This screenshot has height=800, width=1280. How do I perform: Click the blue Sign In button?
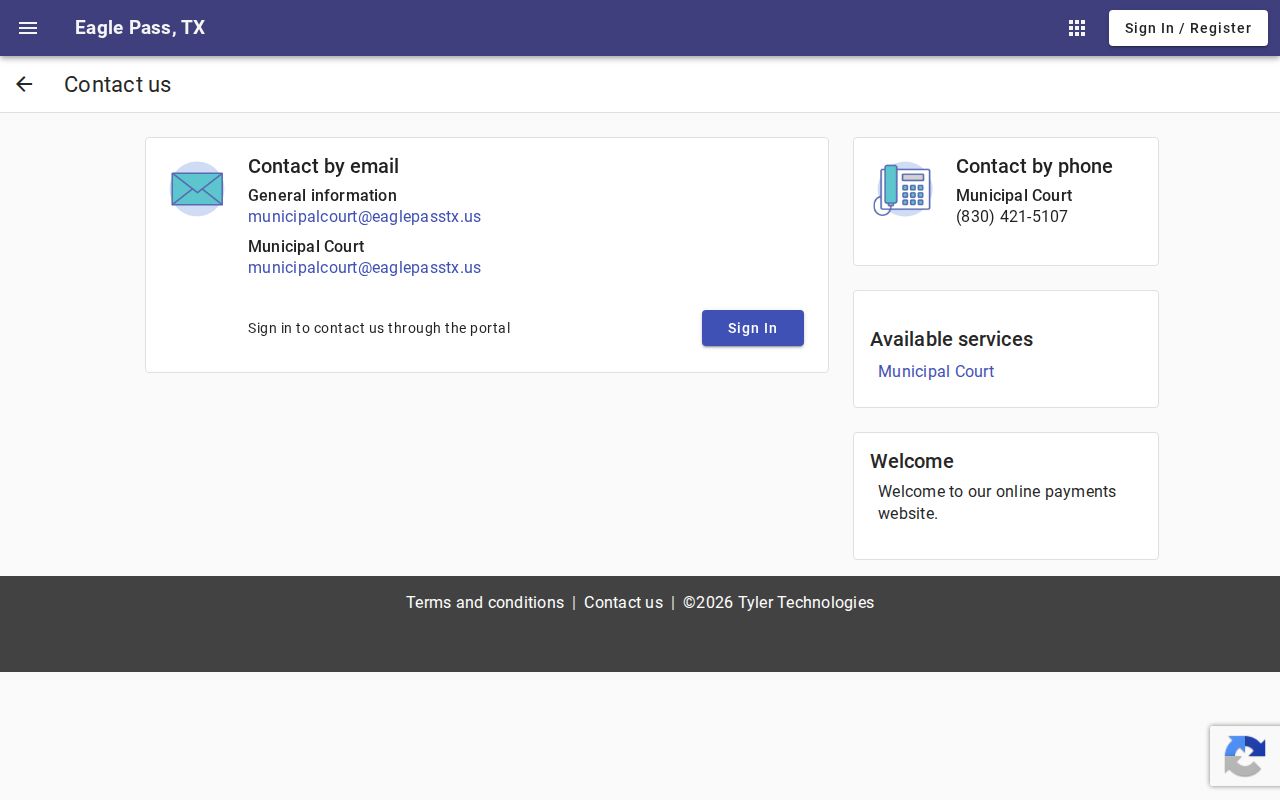(x=753, y=328)
